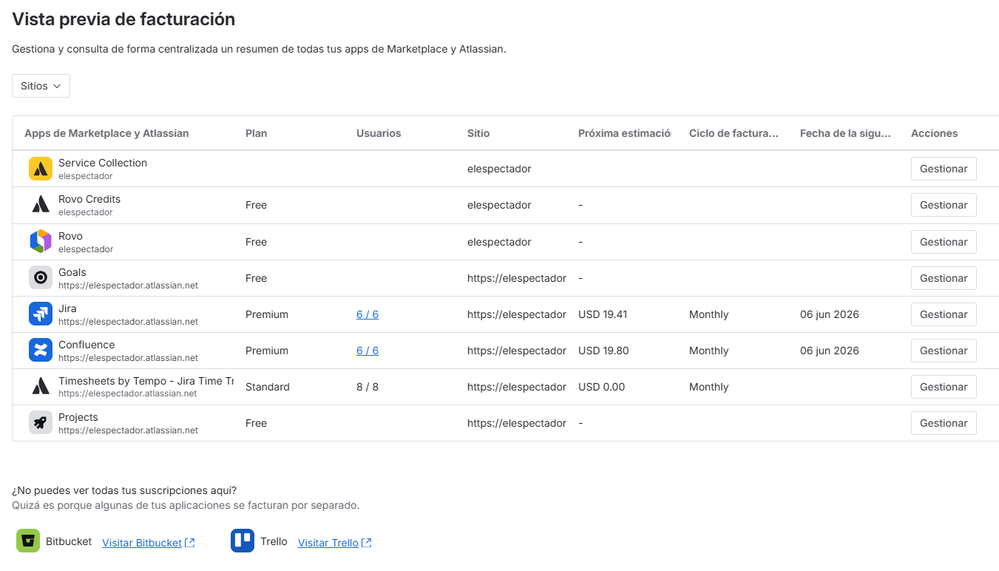Select the Goals app name
This screenshot has width=999, height=571.
[x=72, y=272]
